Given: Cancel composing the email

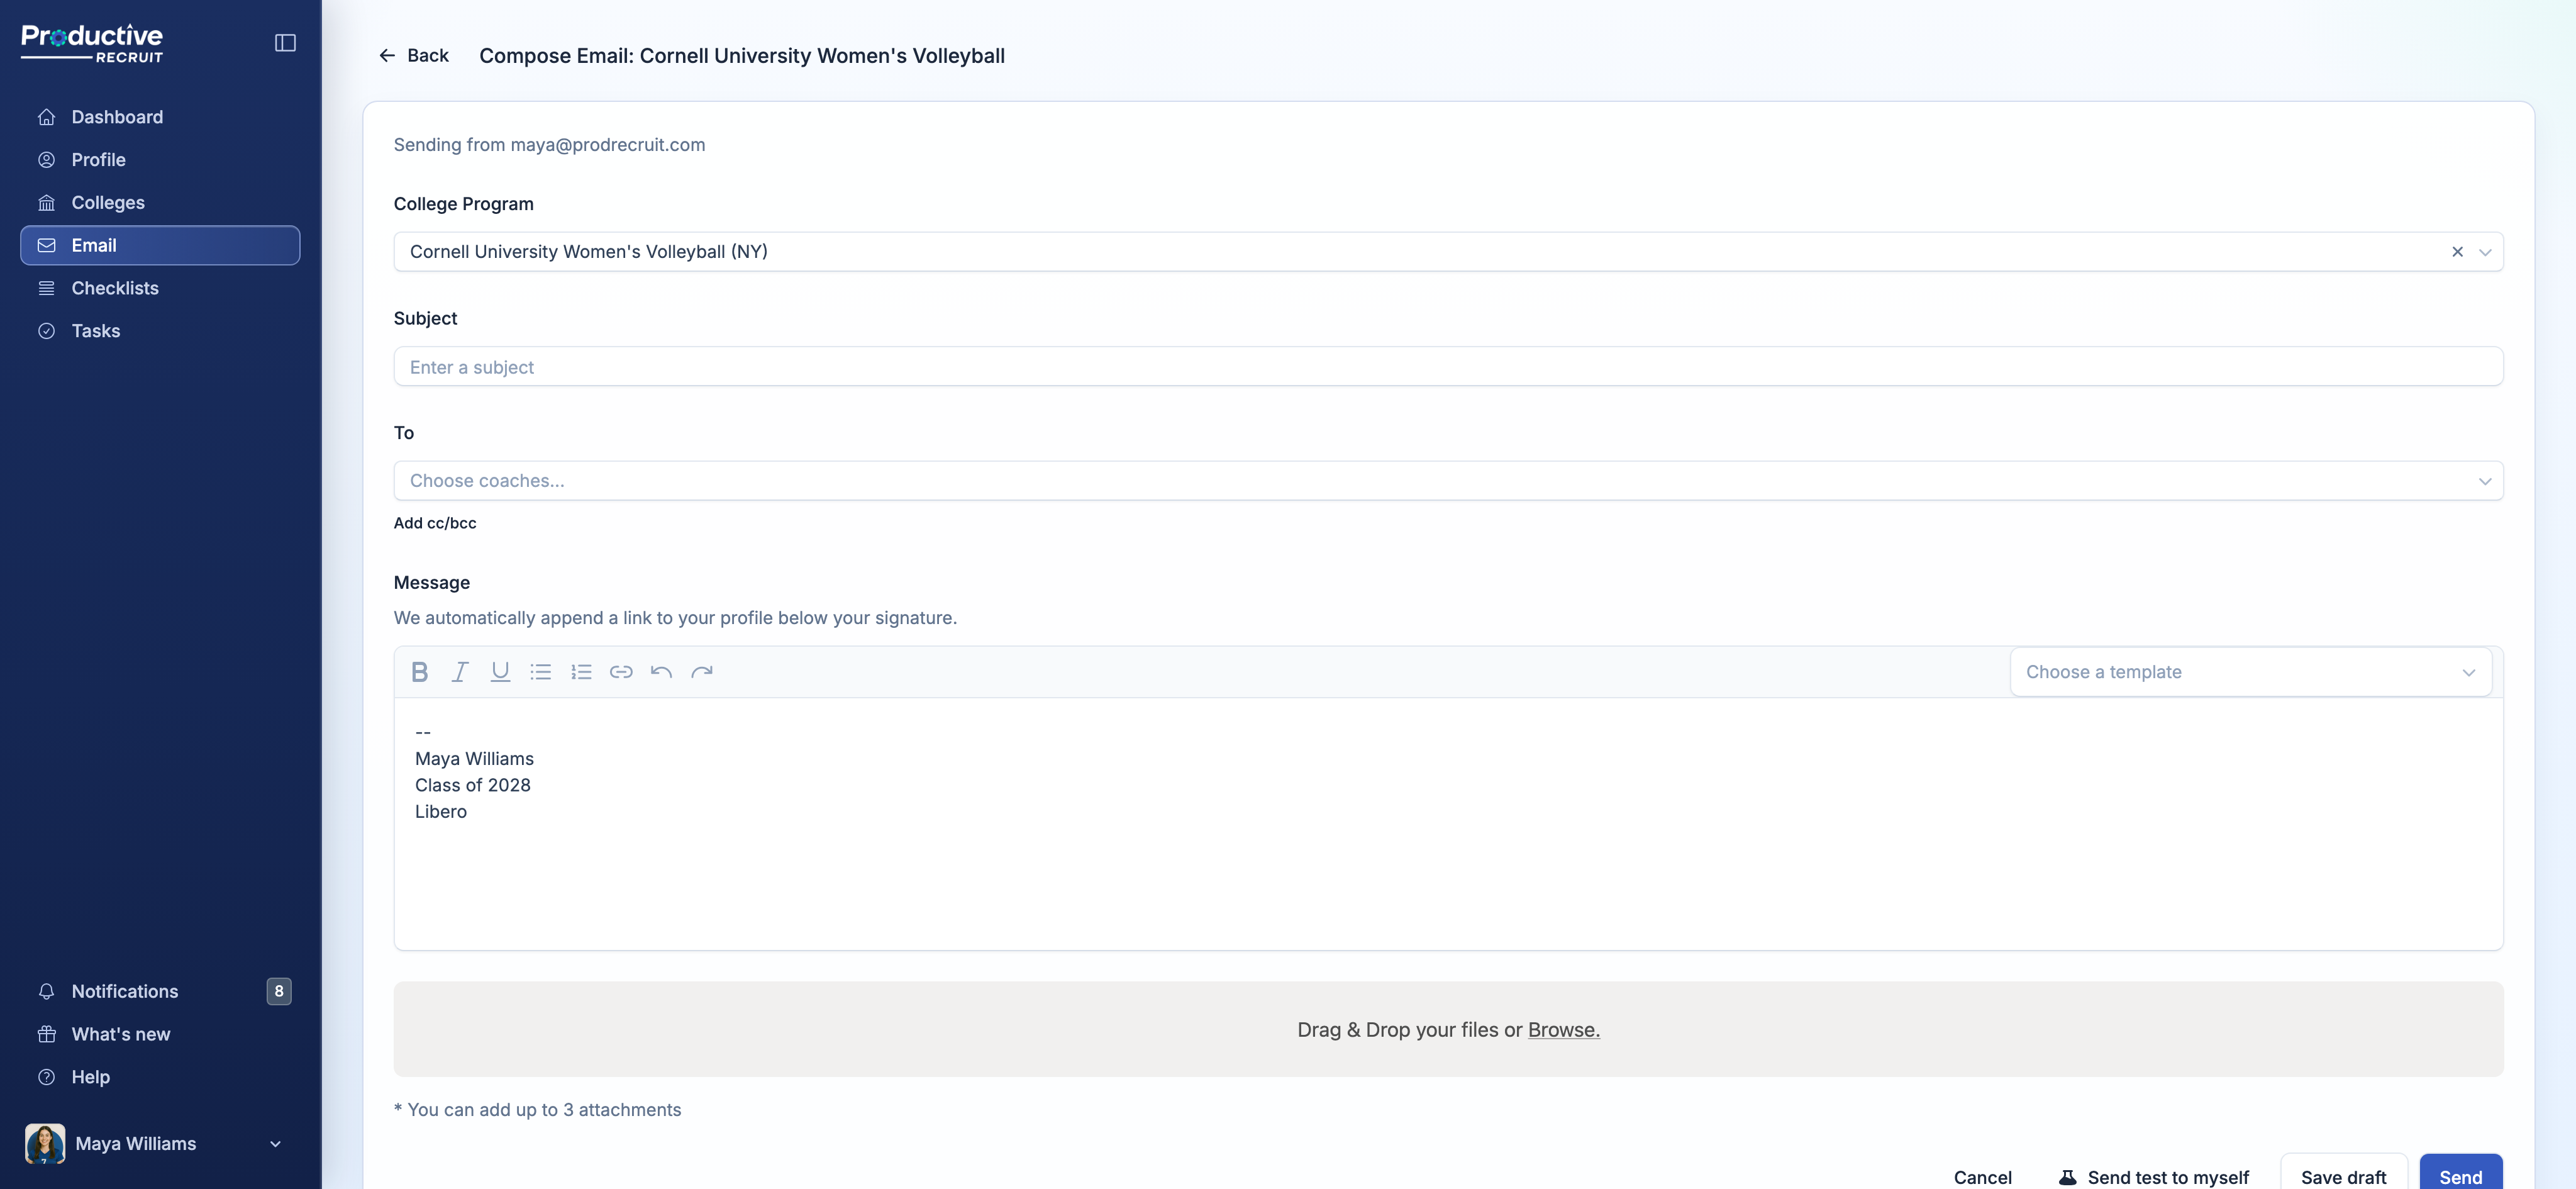Looking at the screenshot, I should click(1982, 1177).
